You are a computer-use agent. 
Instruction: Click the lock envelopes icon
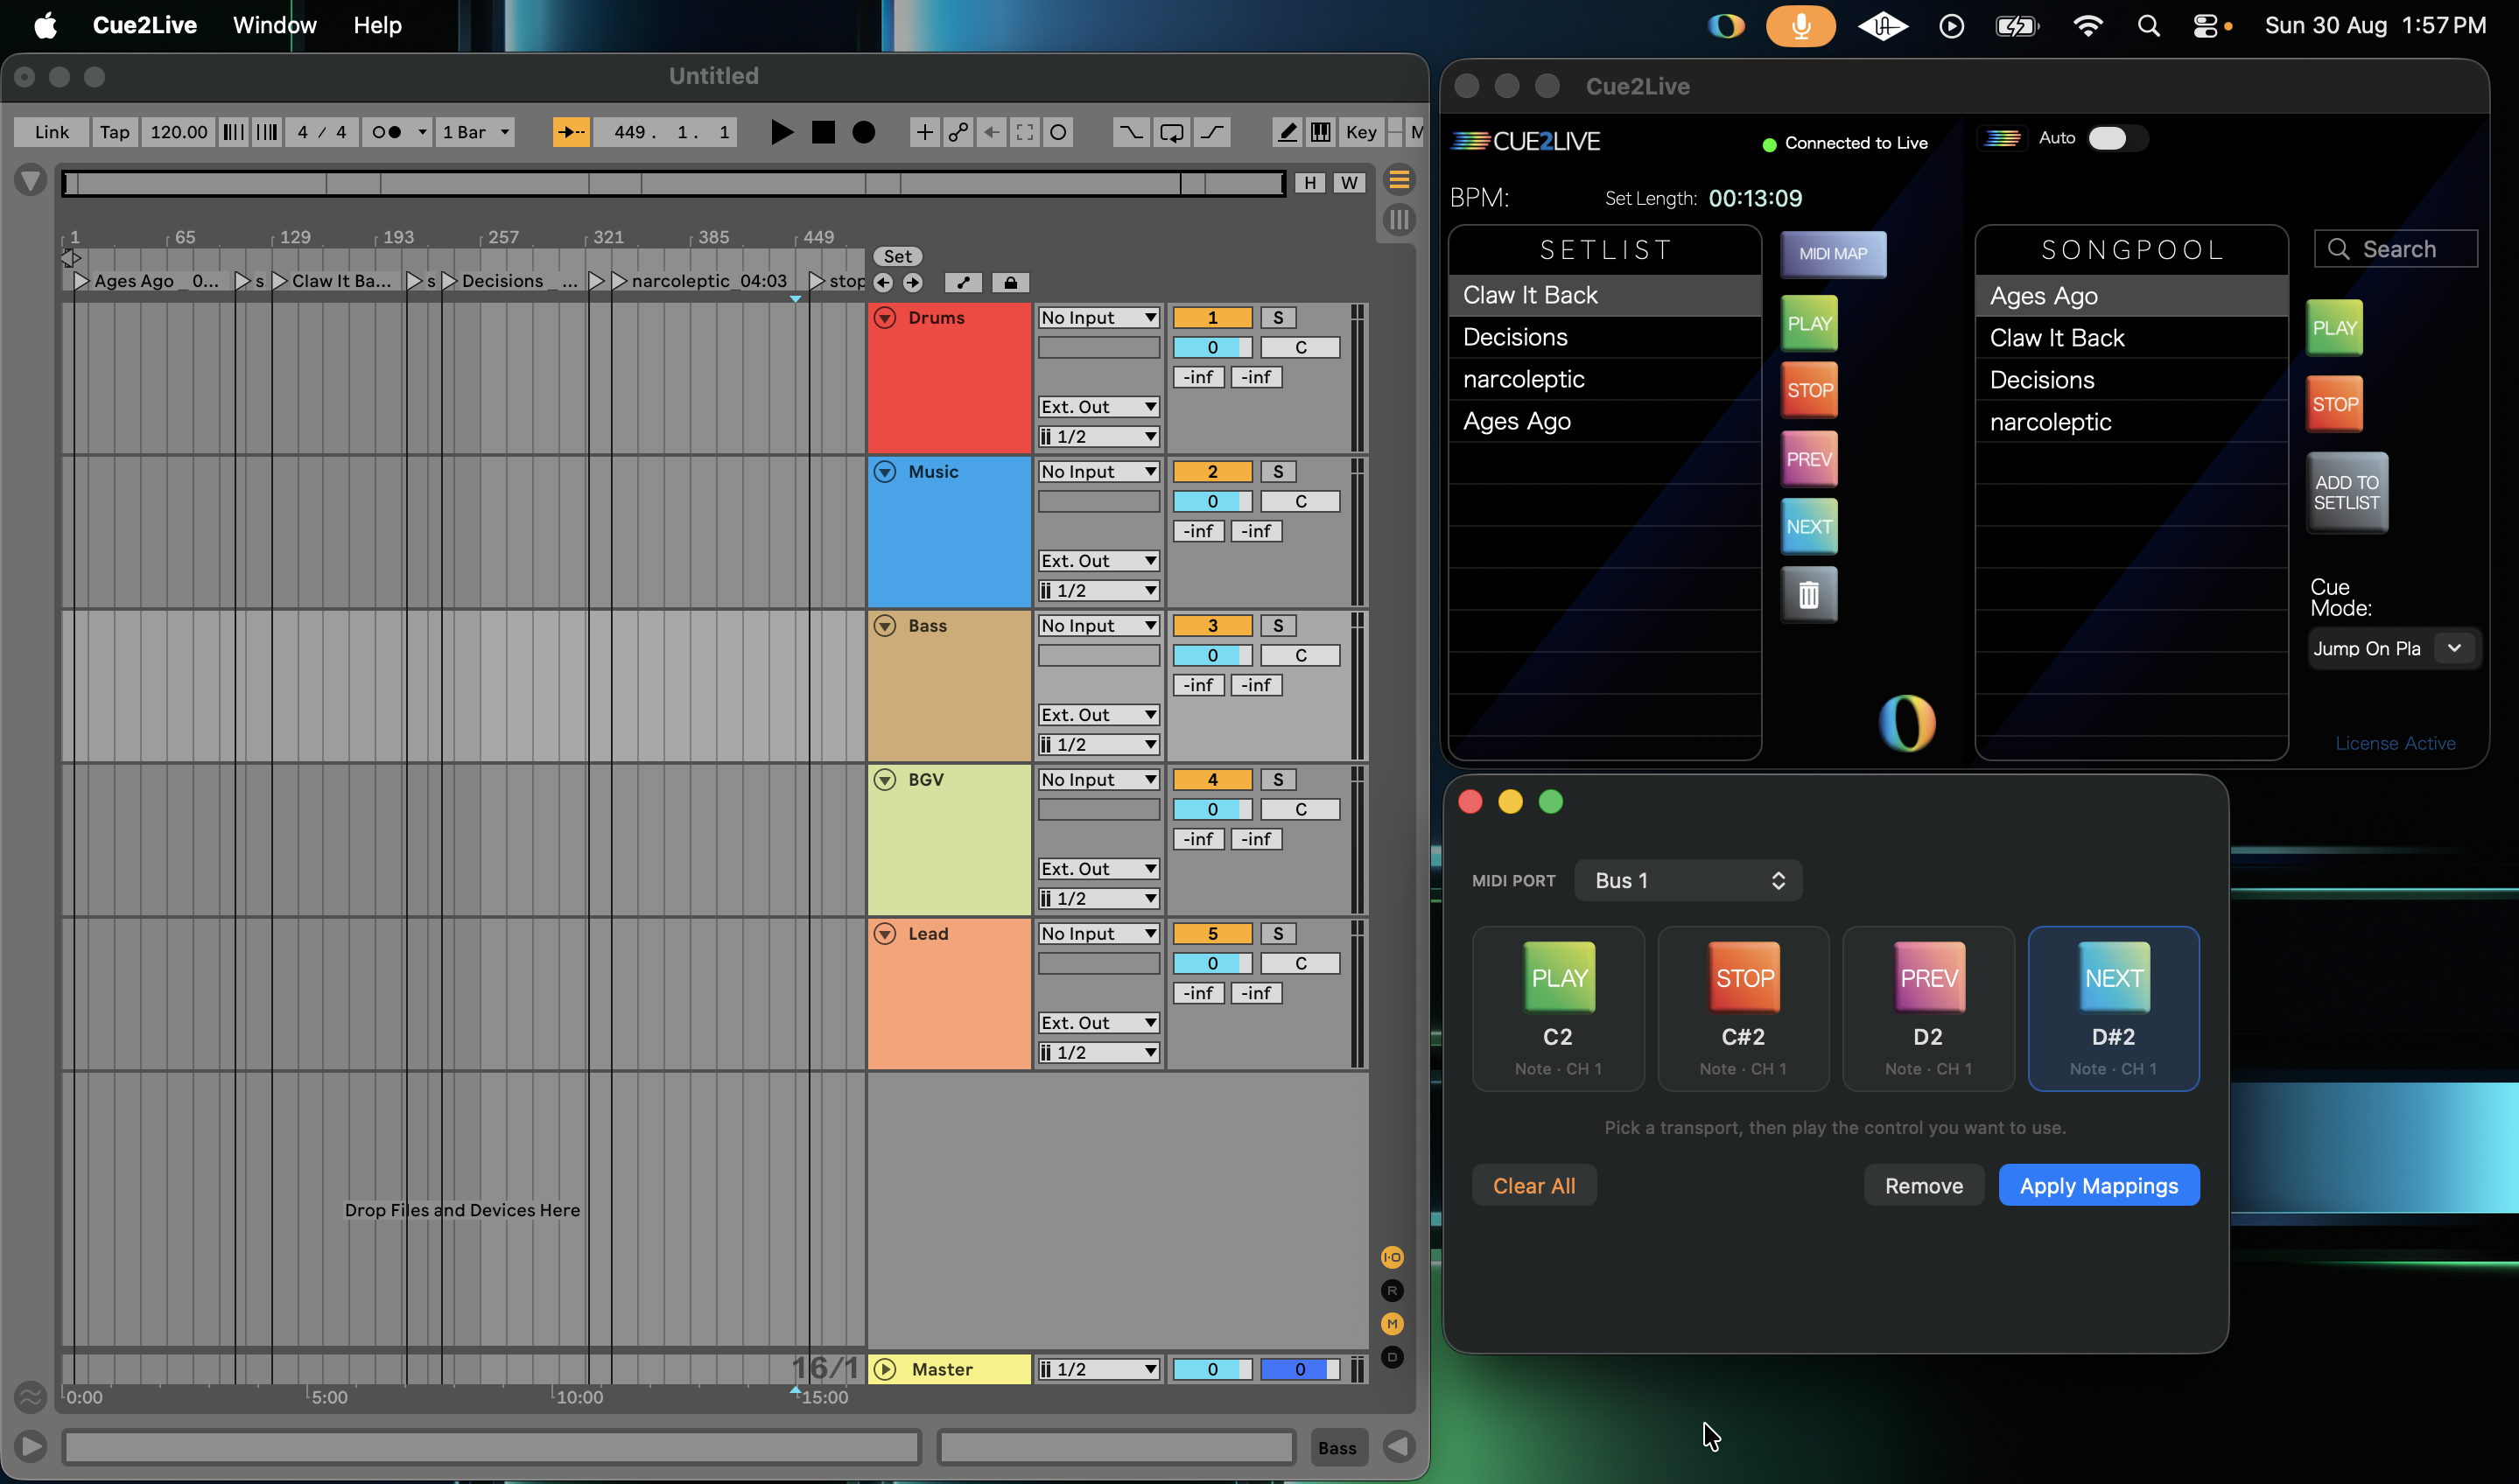[1011, 283]
